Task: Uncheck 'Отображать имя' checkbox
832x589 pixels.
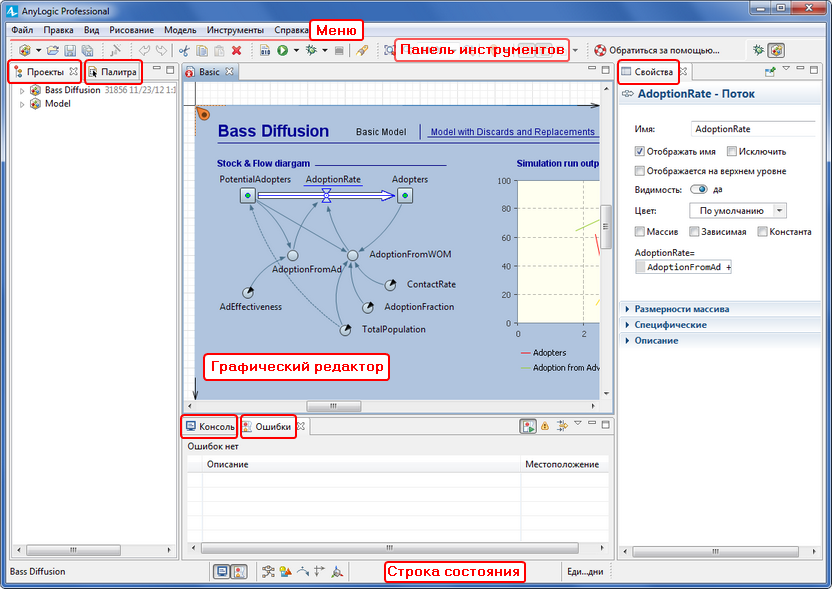Action: 639,151
